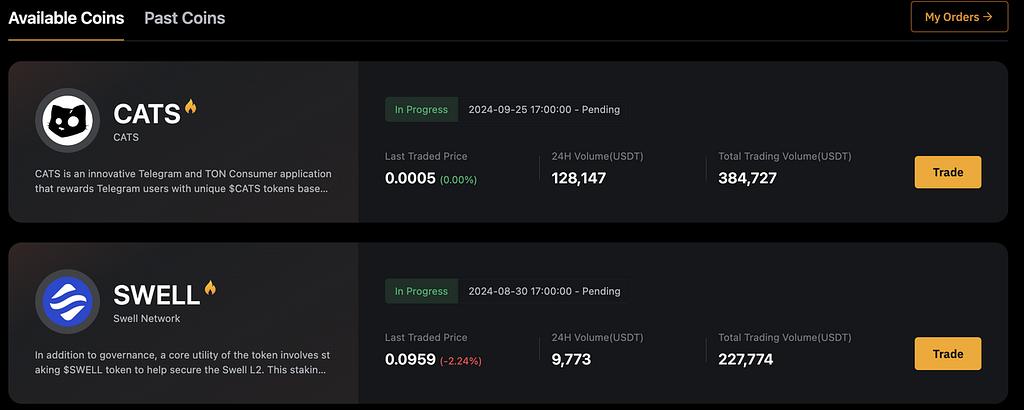Open My Orders page
Image resolution: width=1024 pixels, height=410 pixels.
tap(958, 17)
